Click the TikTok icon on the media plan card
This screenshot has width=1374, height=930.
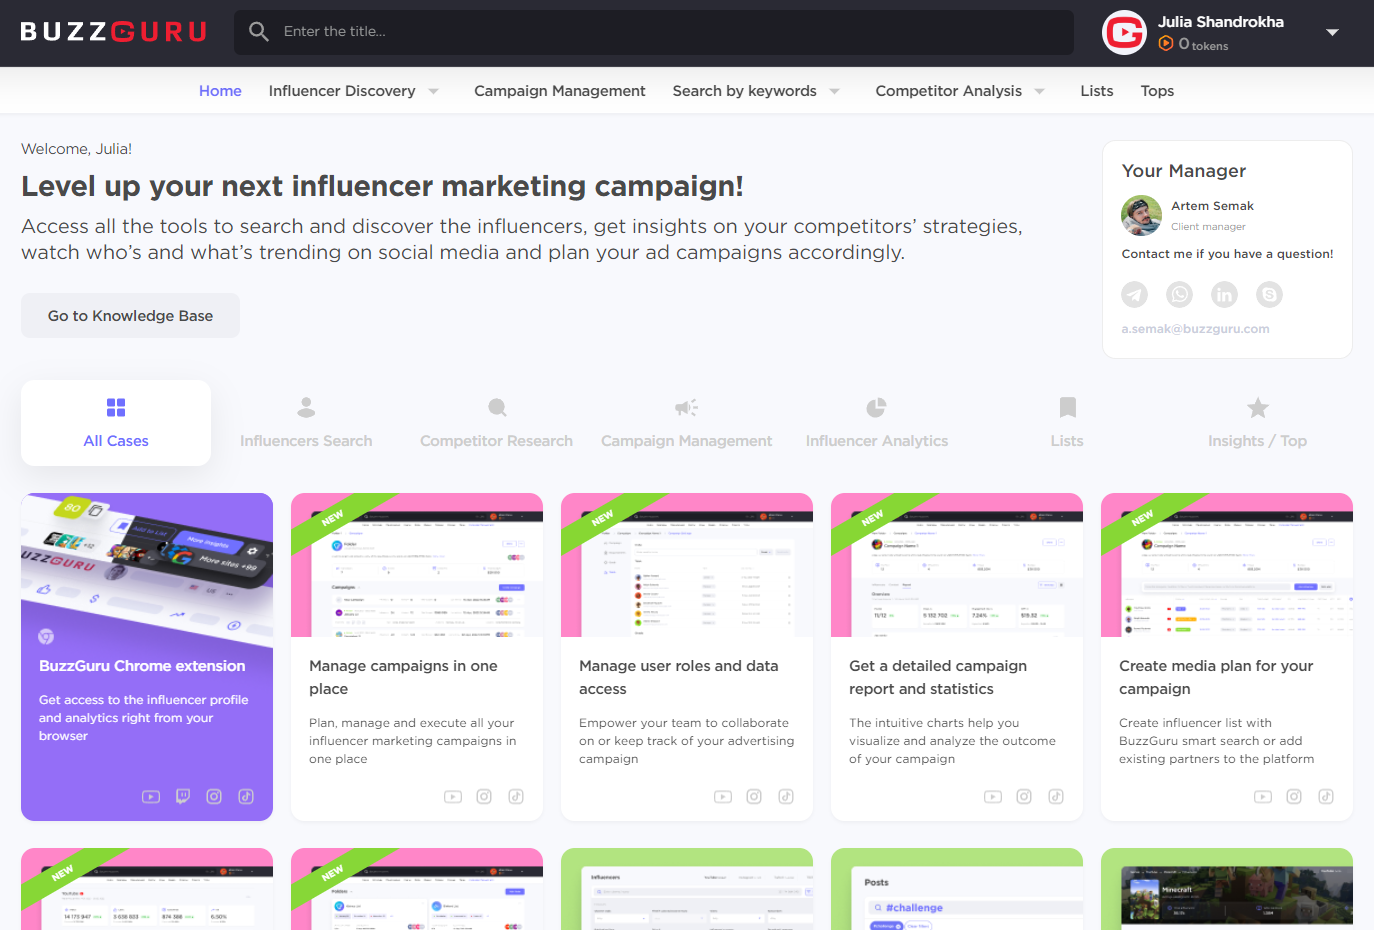click(x=1326, y=797)
